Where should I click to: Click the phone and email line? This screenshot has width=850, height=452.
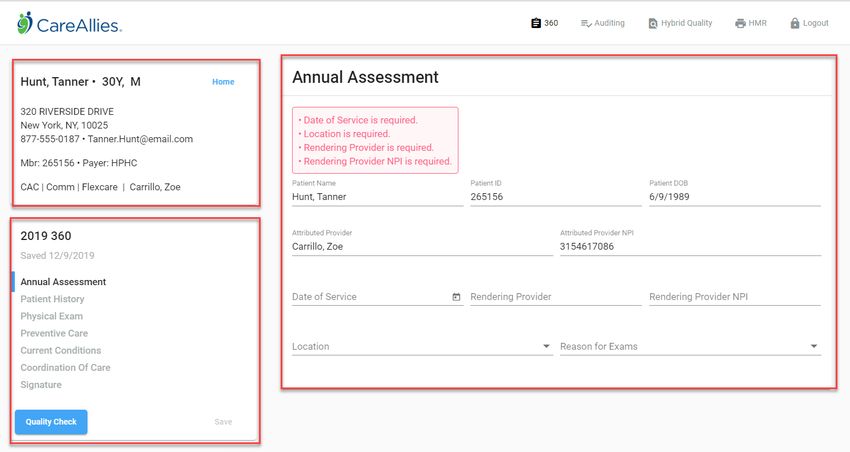pos(107,139)
